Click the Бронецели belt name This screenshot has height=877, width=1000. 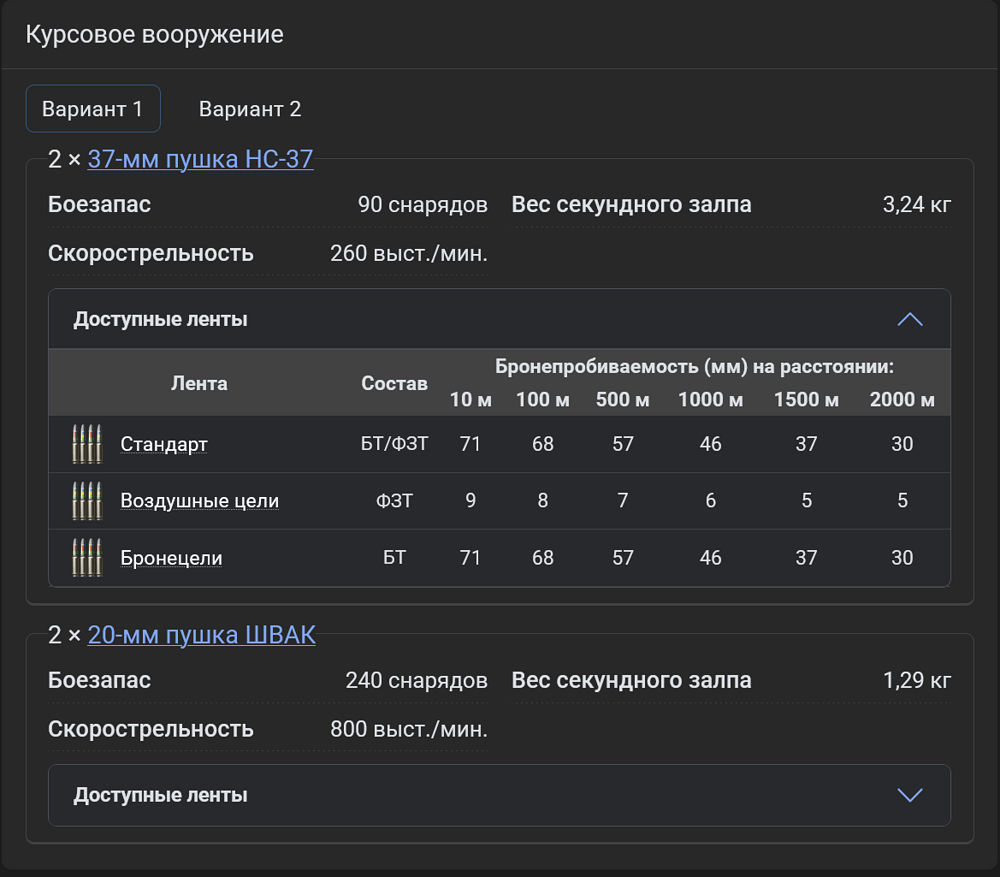[x=172, y=558]
